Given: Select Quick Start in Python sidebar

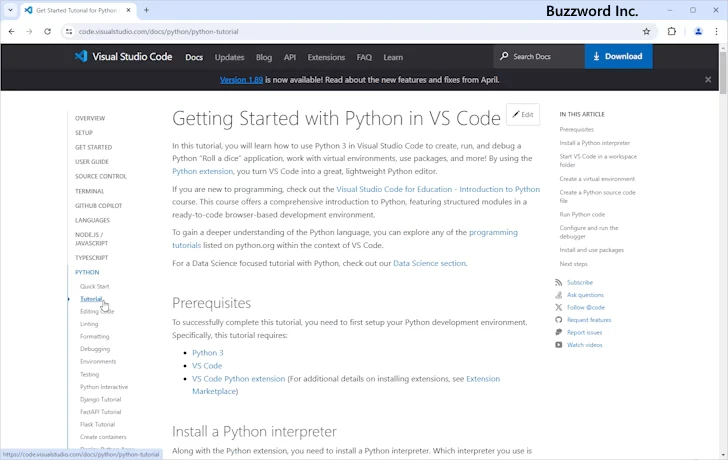Looking at the screenshot, I should click(x=95, y=287).
